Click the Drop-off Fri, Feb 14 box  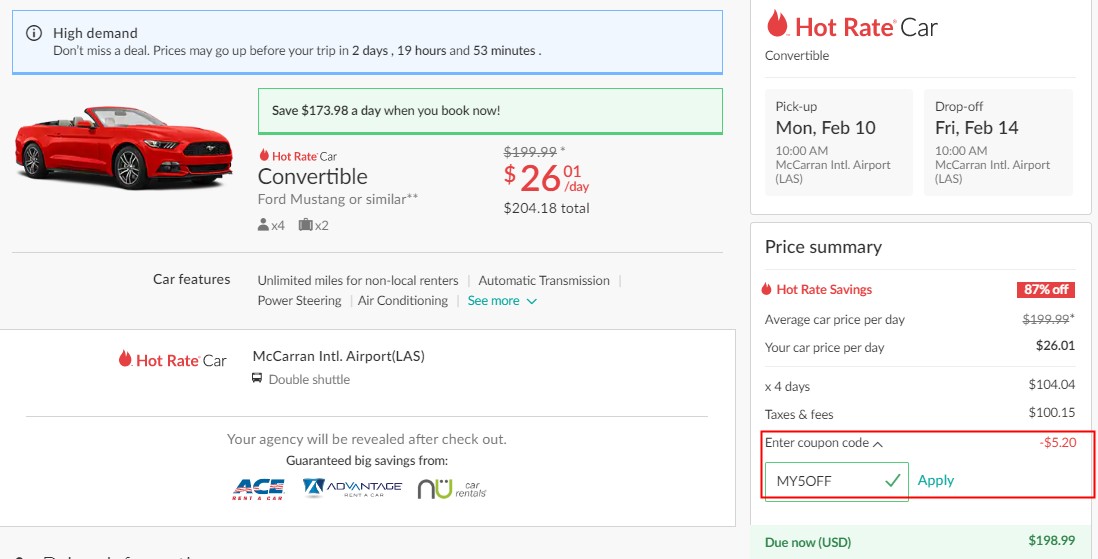coord(999,142)
